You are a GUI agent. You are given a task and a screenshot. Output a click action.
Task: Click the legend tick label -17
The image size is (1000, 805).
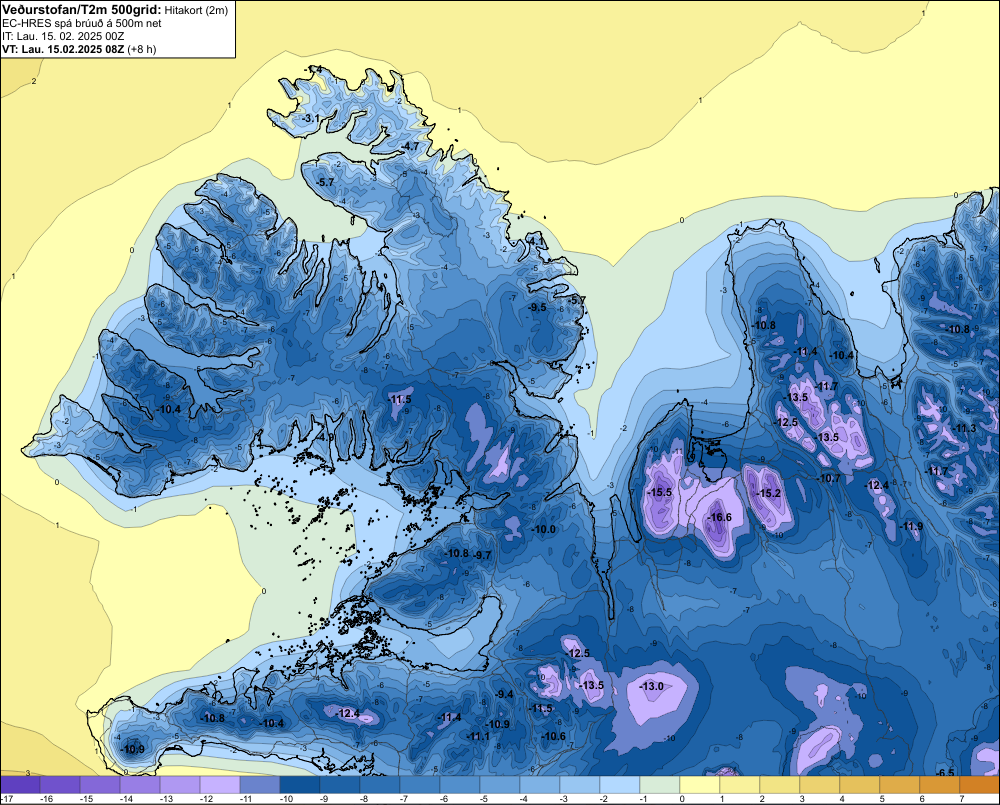pyautogui.click(x=7, y=799)
